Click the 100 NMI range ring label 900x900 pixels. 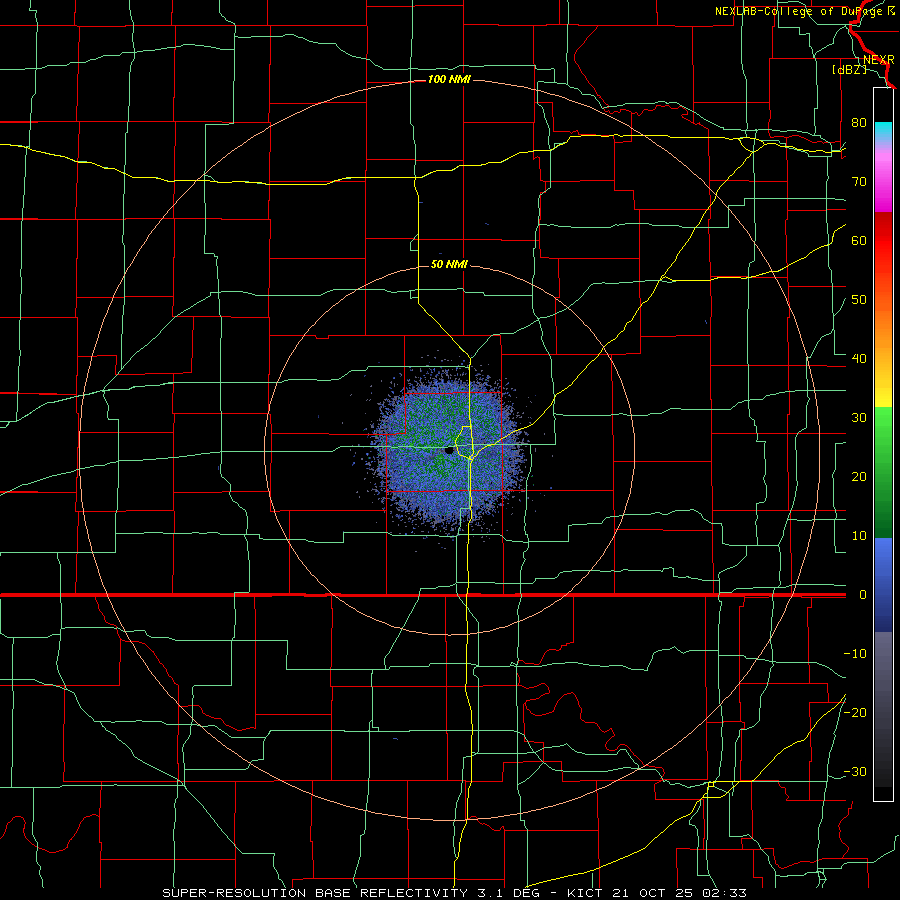pos(449,79)
